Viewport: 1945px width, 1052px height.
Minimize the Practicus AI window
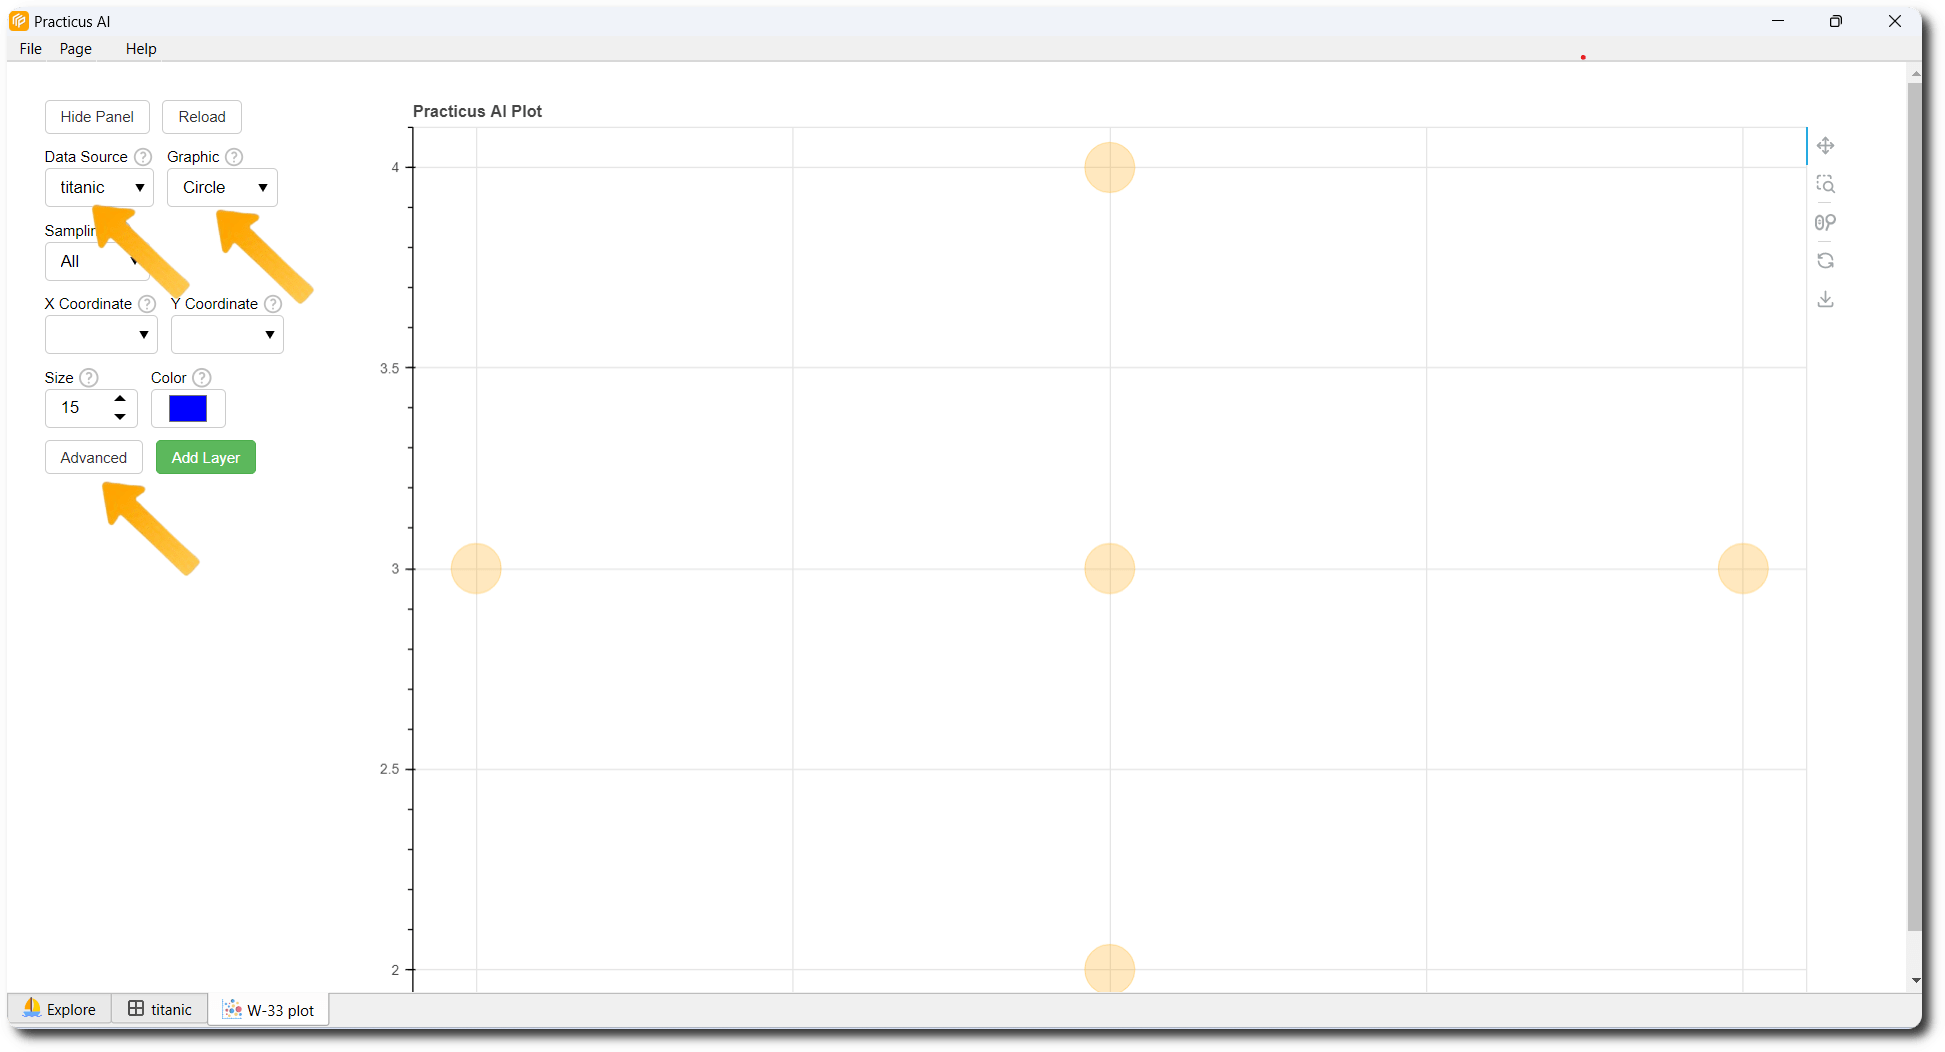pos(1778,21)
